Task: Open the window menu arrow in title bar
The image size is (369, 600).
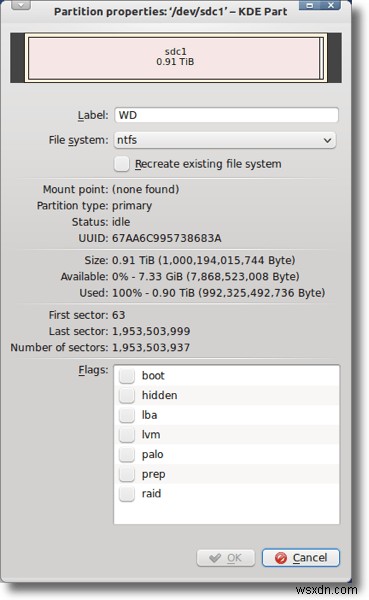Action: pyautogui.click(x=21, y=5)
